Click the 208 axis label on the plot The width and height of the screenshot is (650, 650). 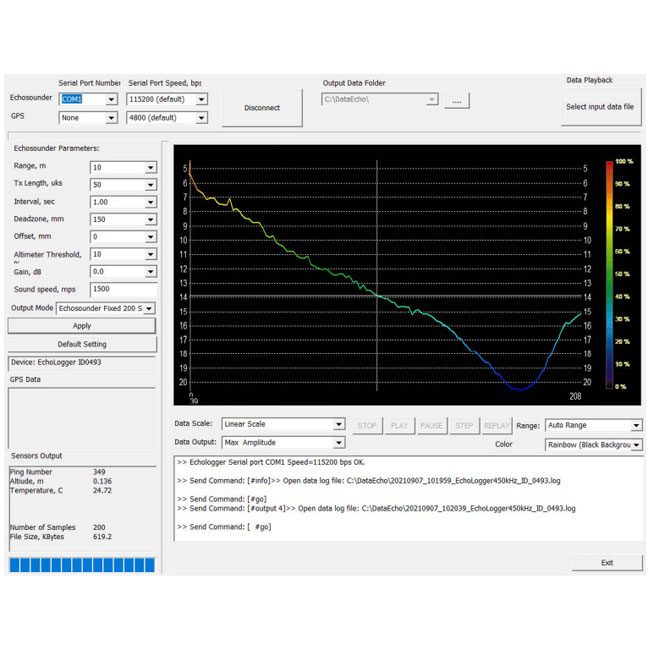(x=575, y=397)
